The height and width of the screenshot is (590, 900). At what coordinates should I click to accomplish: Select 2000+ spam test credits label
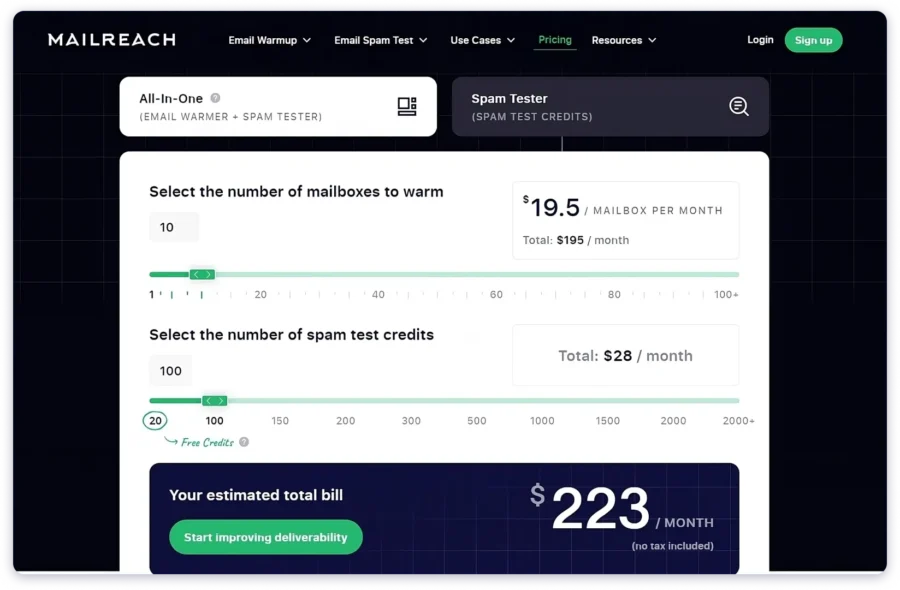[738, 421]
